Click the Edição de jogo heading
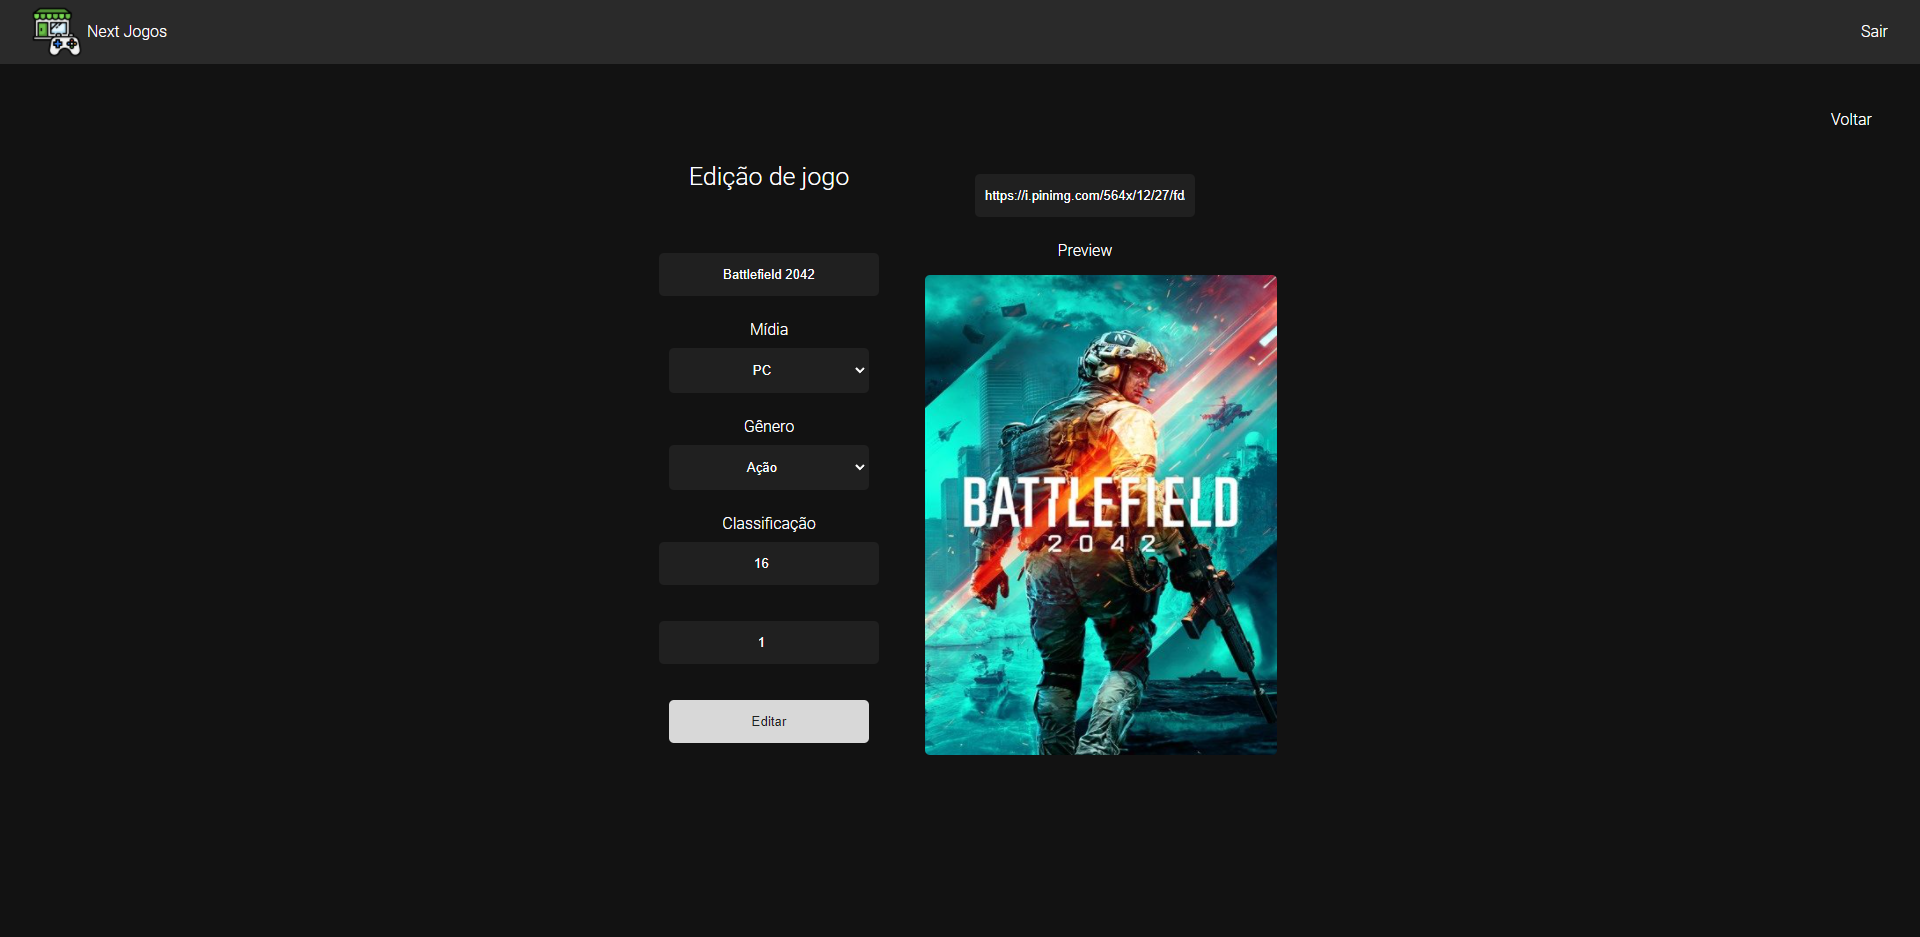1920x937 pixels. 768,176
